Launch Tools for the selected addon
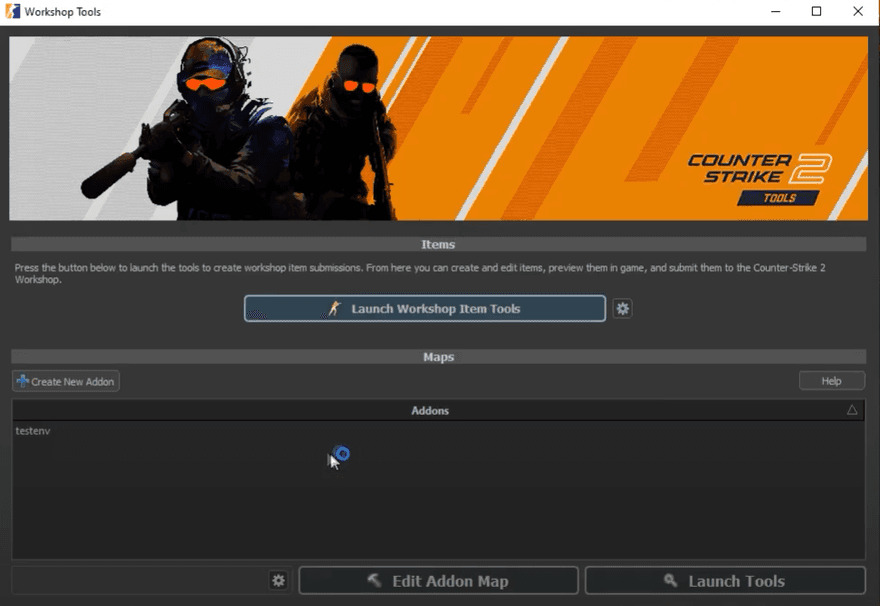The image size is (880, 606). pos(724,580)
